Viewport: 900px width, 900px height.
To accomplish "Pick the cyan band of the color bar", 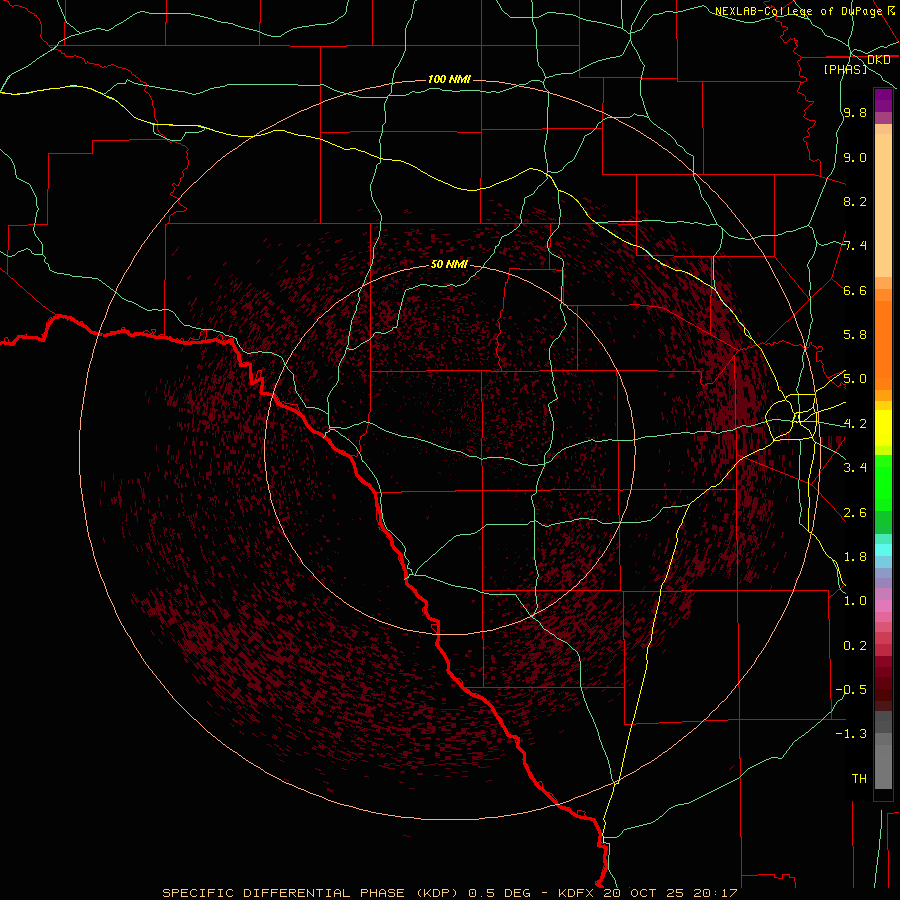I will click(883, 550).
